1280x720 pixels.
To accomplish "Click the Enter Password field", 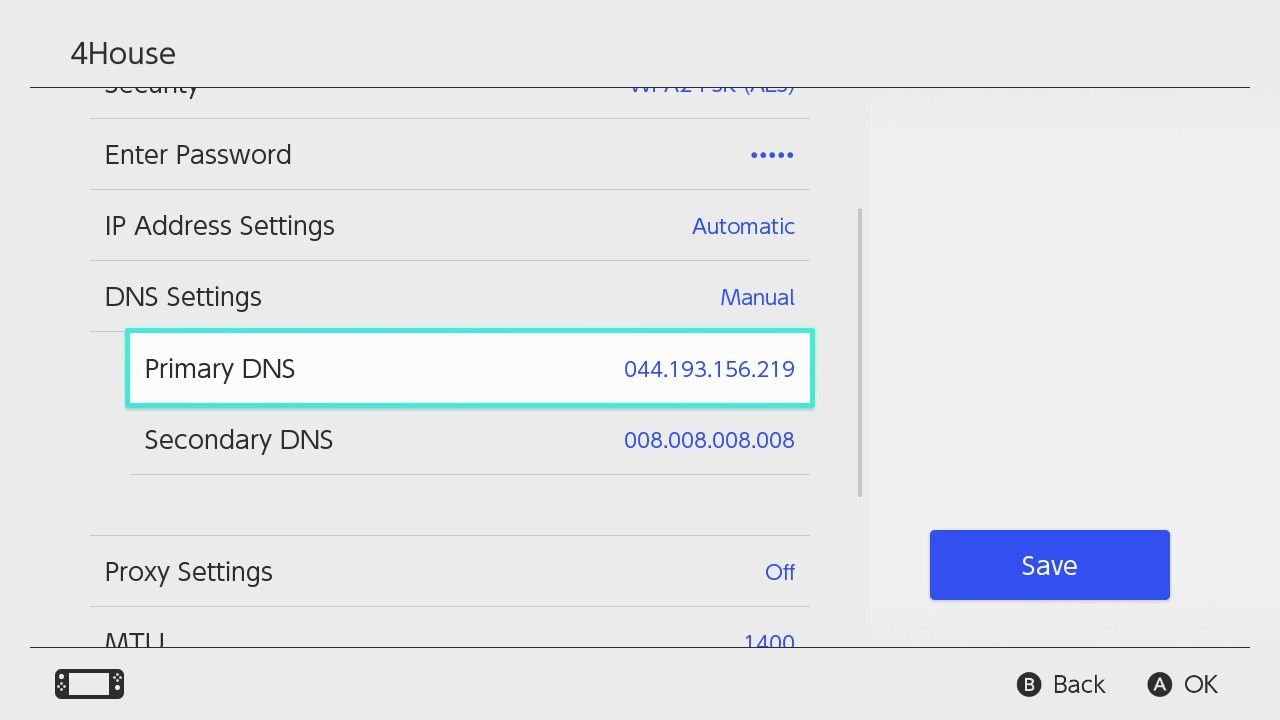I will click(450, 155).
